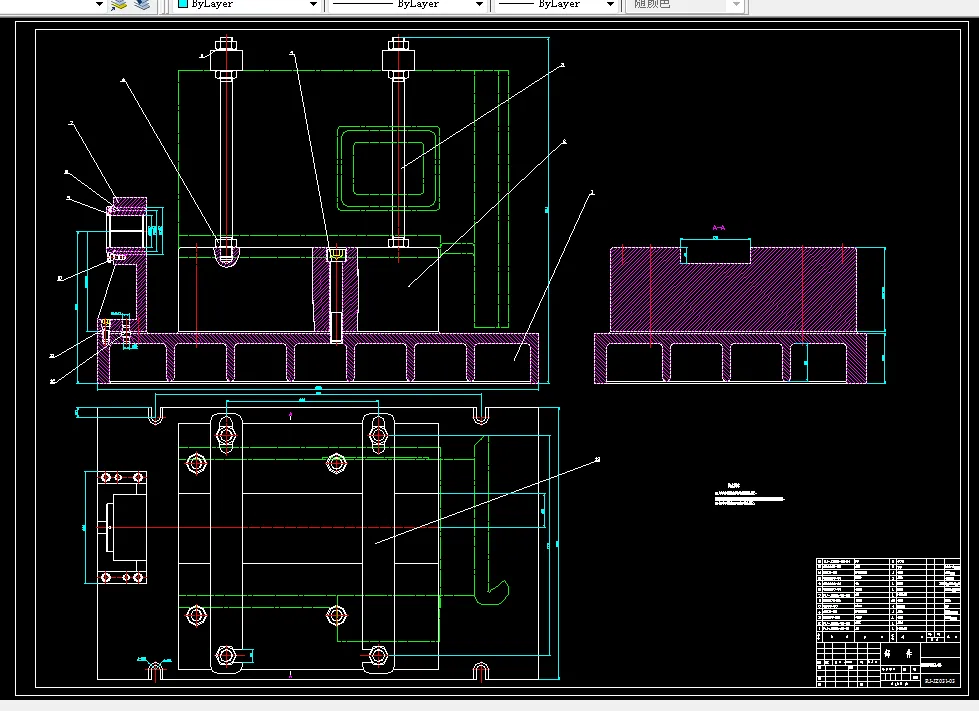Open the ByLayer color control dropdown

tap(247, 4)
